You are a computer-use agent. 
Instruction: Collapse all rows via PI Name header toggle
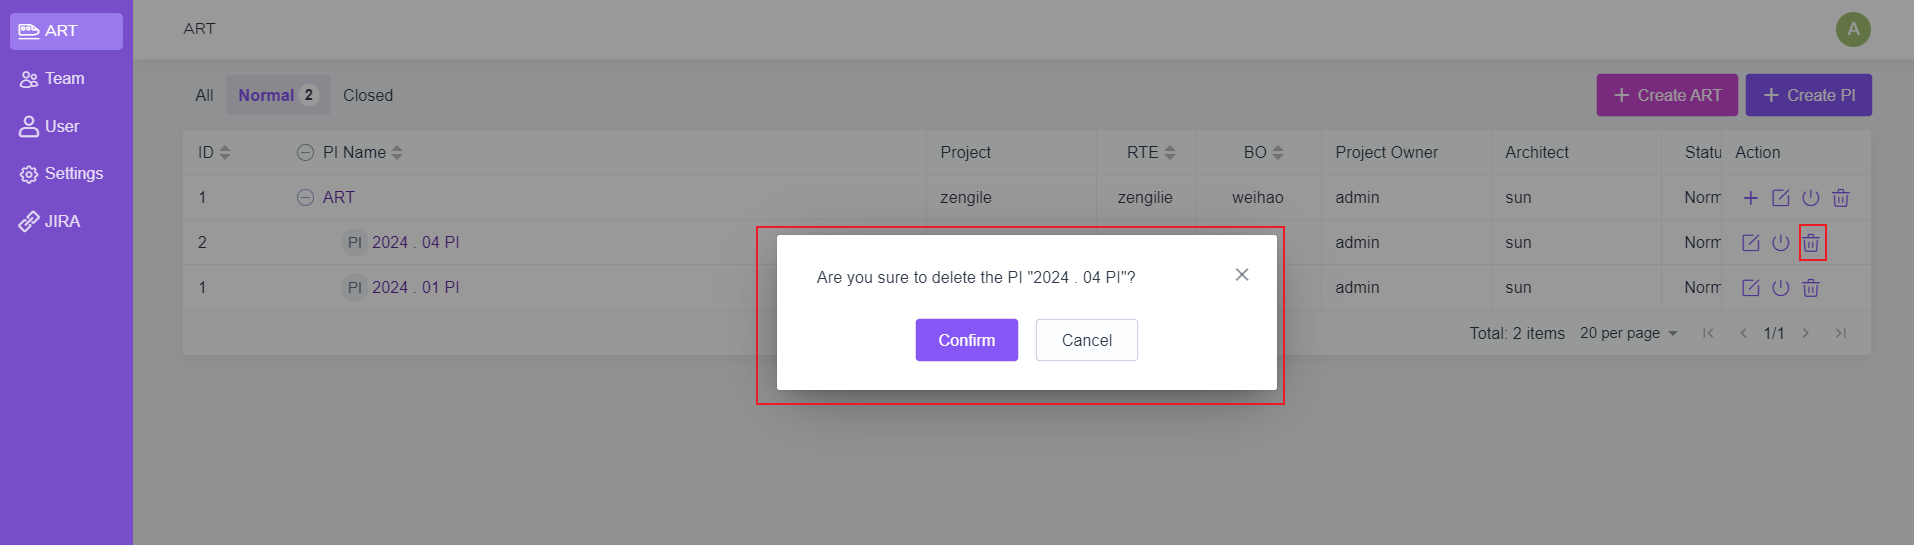click(305, 153)
